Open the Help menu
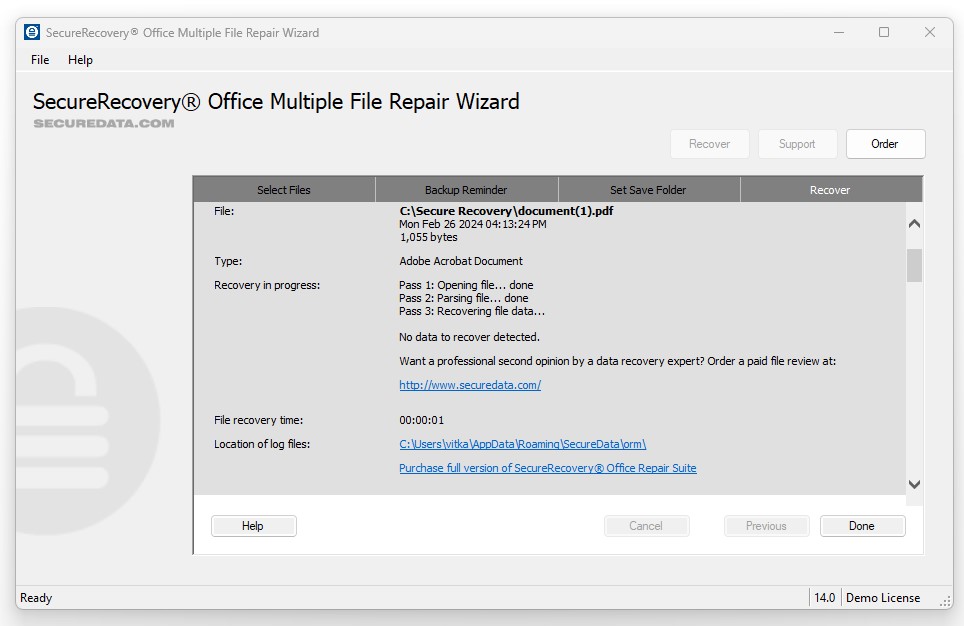The width and height of the screenshot is (964, 626). [x=80, y=60]
